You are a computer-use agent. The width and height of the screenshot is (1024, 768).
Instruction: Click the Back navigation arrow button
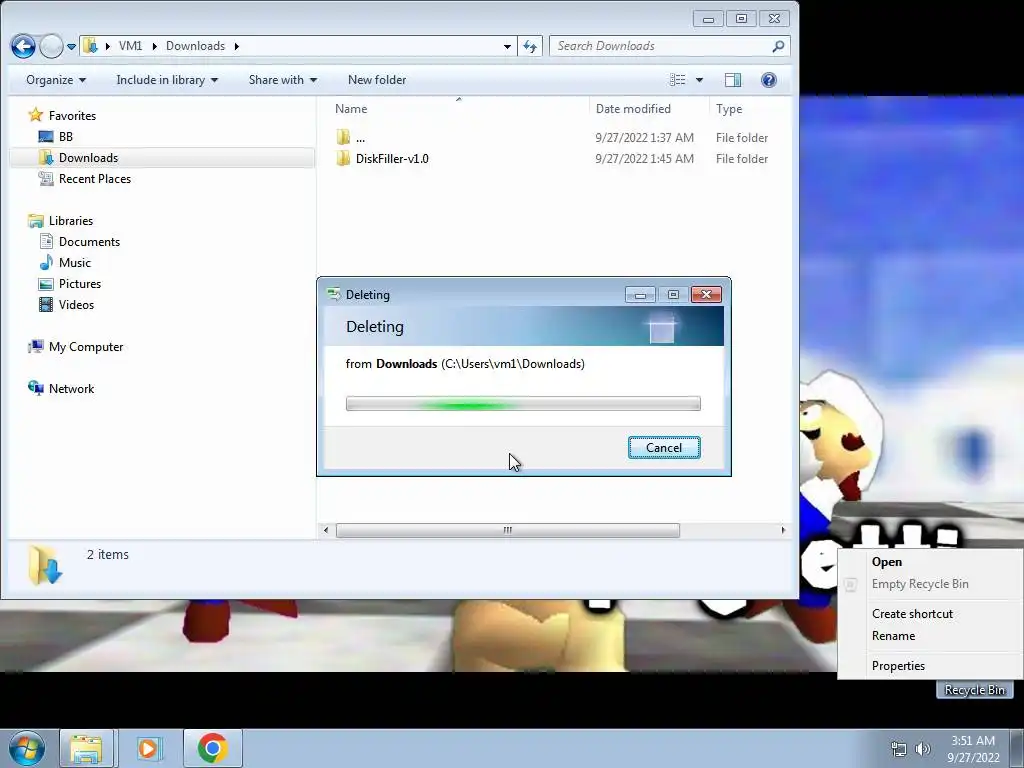[x=23, y=46]
